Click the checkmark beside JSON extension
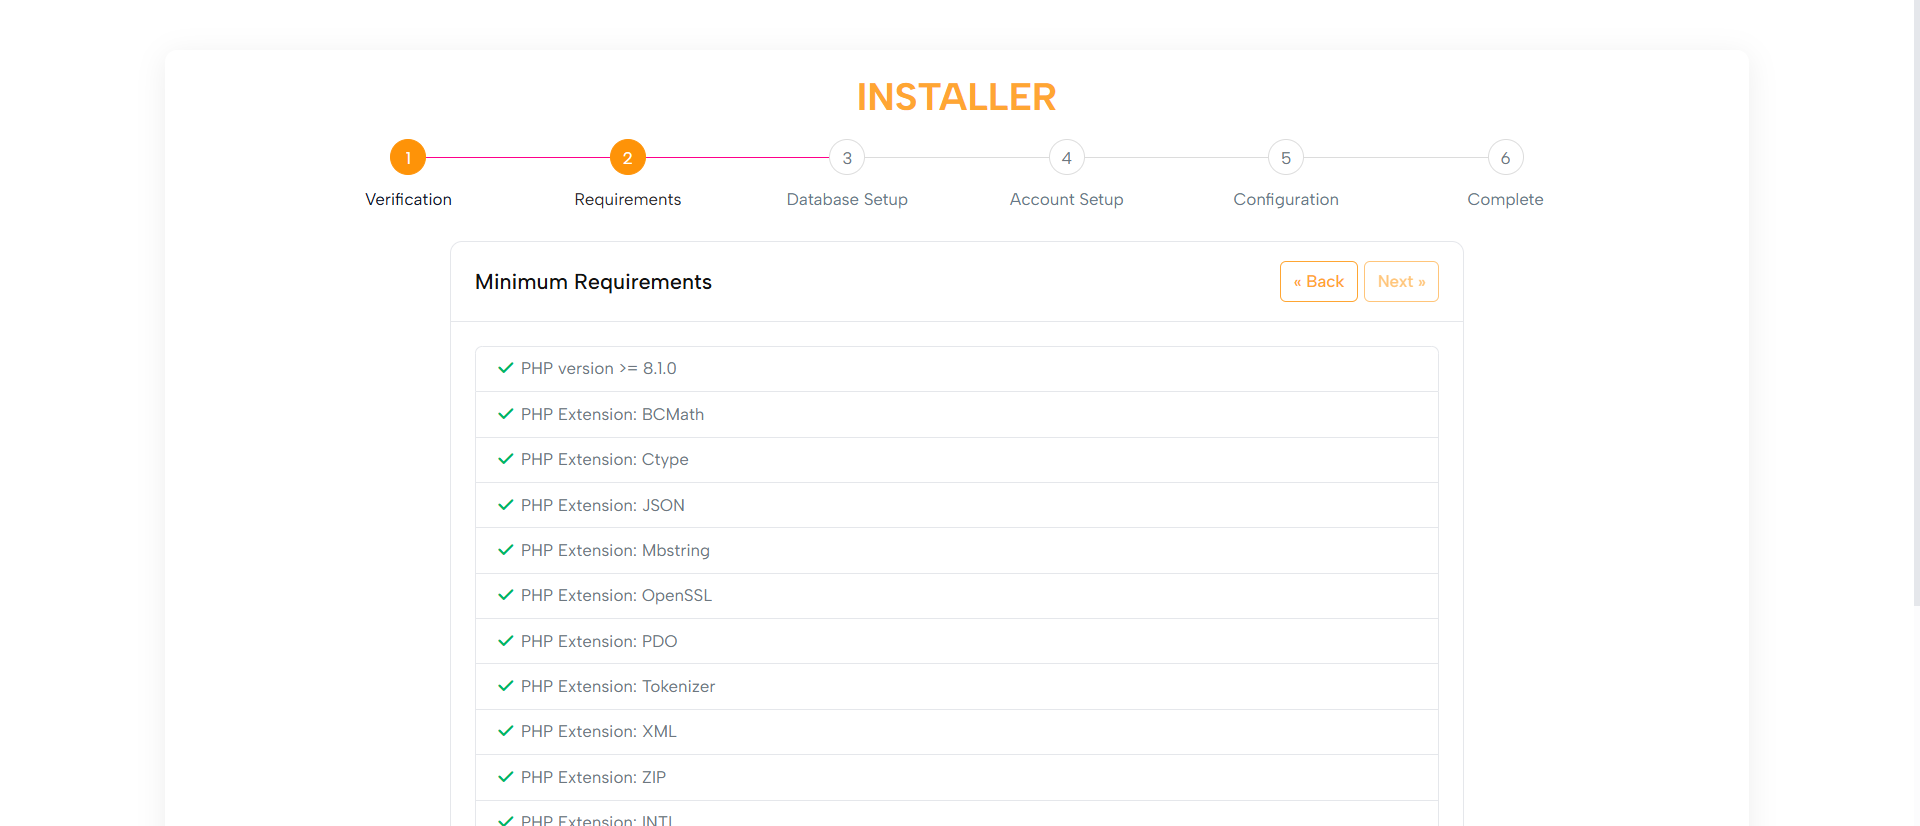Image resolution: width=1920 pixels, height=826 pixels. (506, 505)
